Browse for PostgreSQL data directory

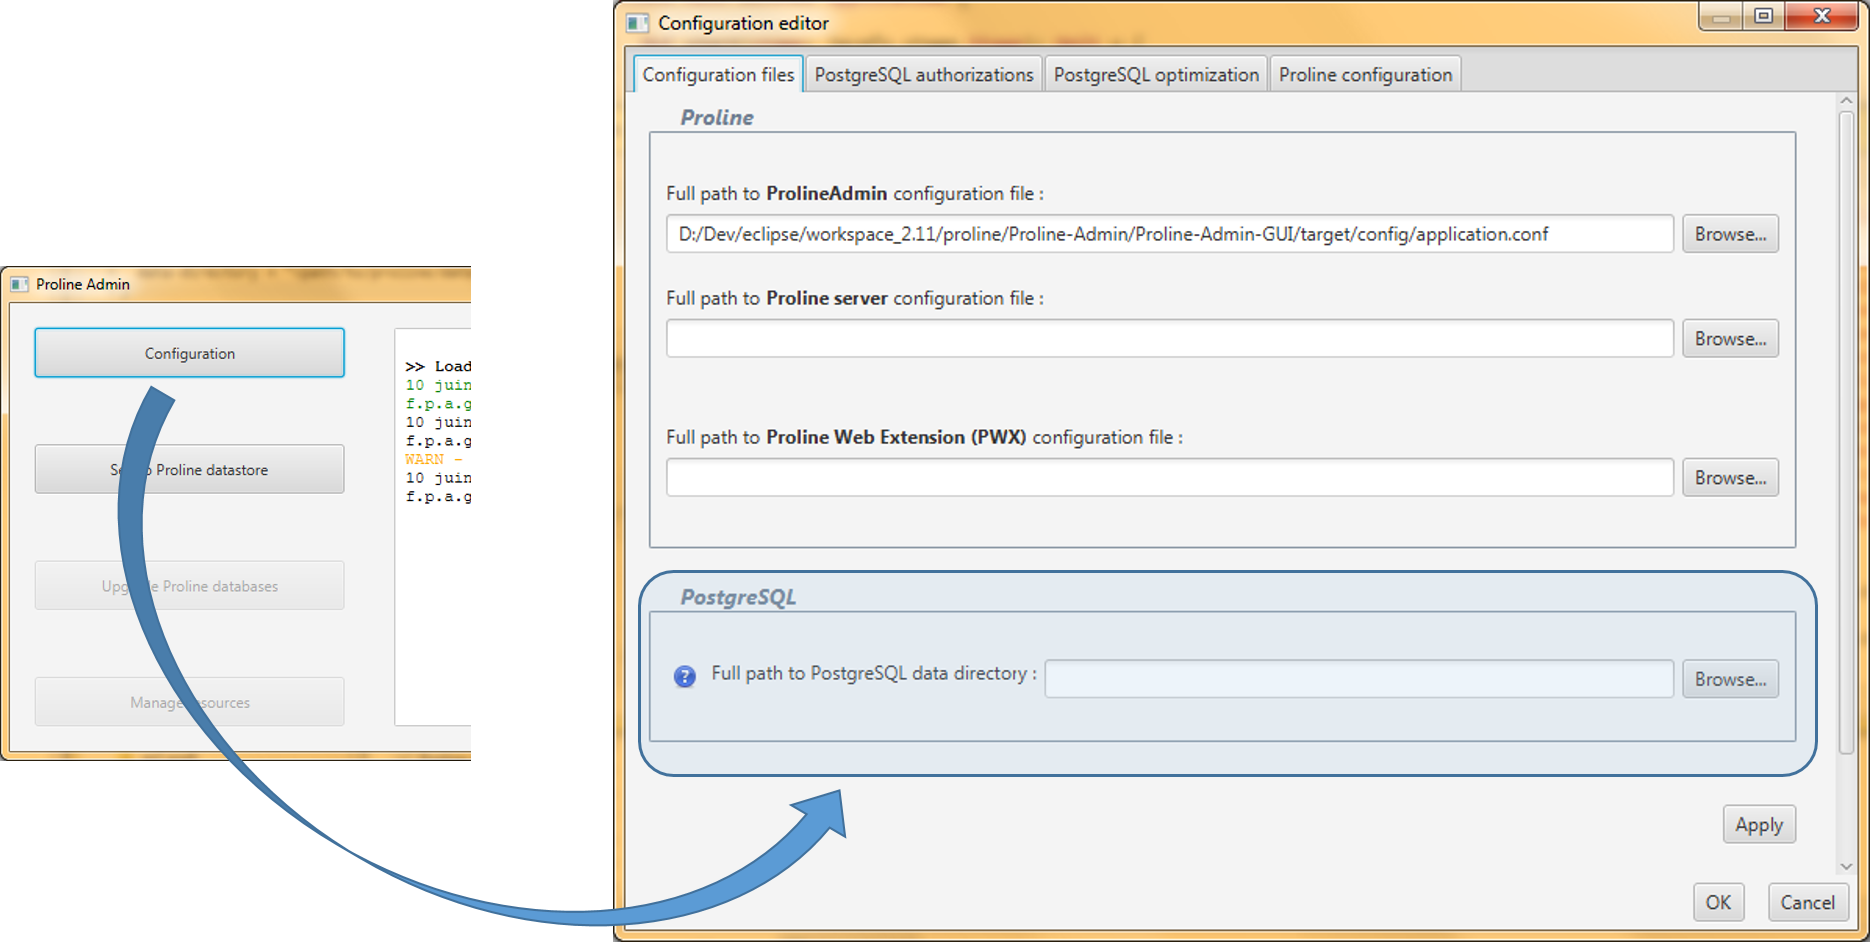coord(1730,679)
